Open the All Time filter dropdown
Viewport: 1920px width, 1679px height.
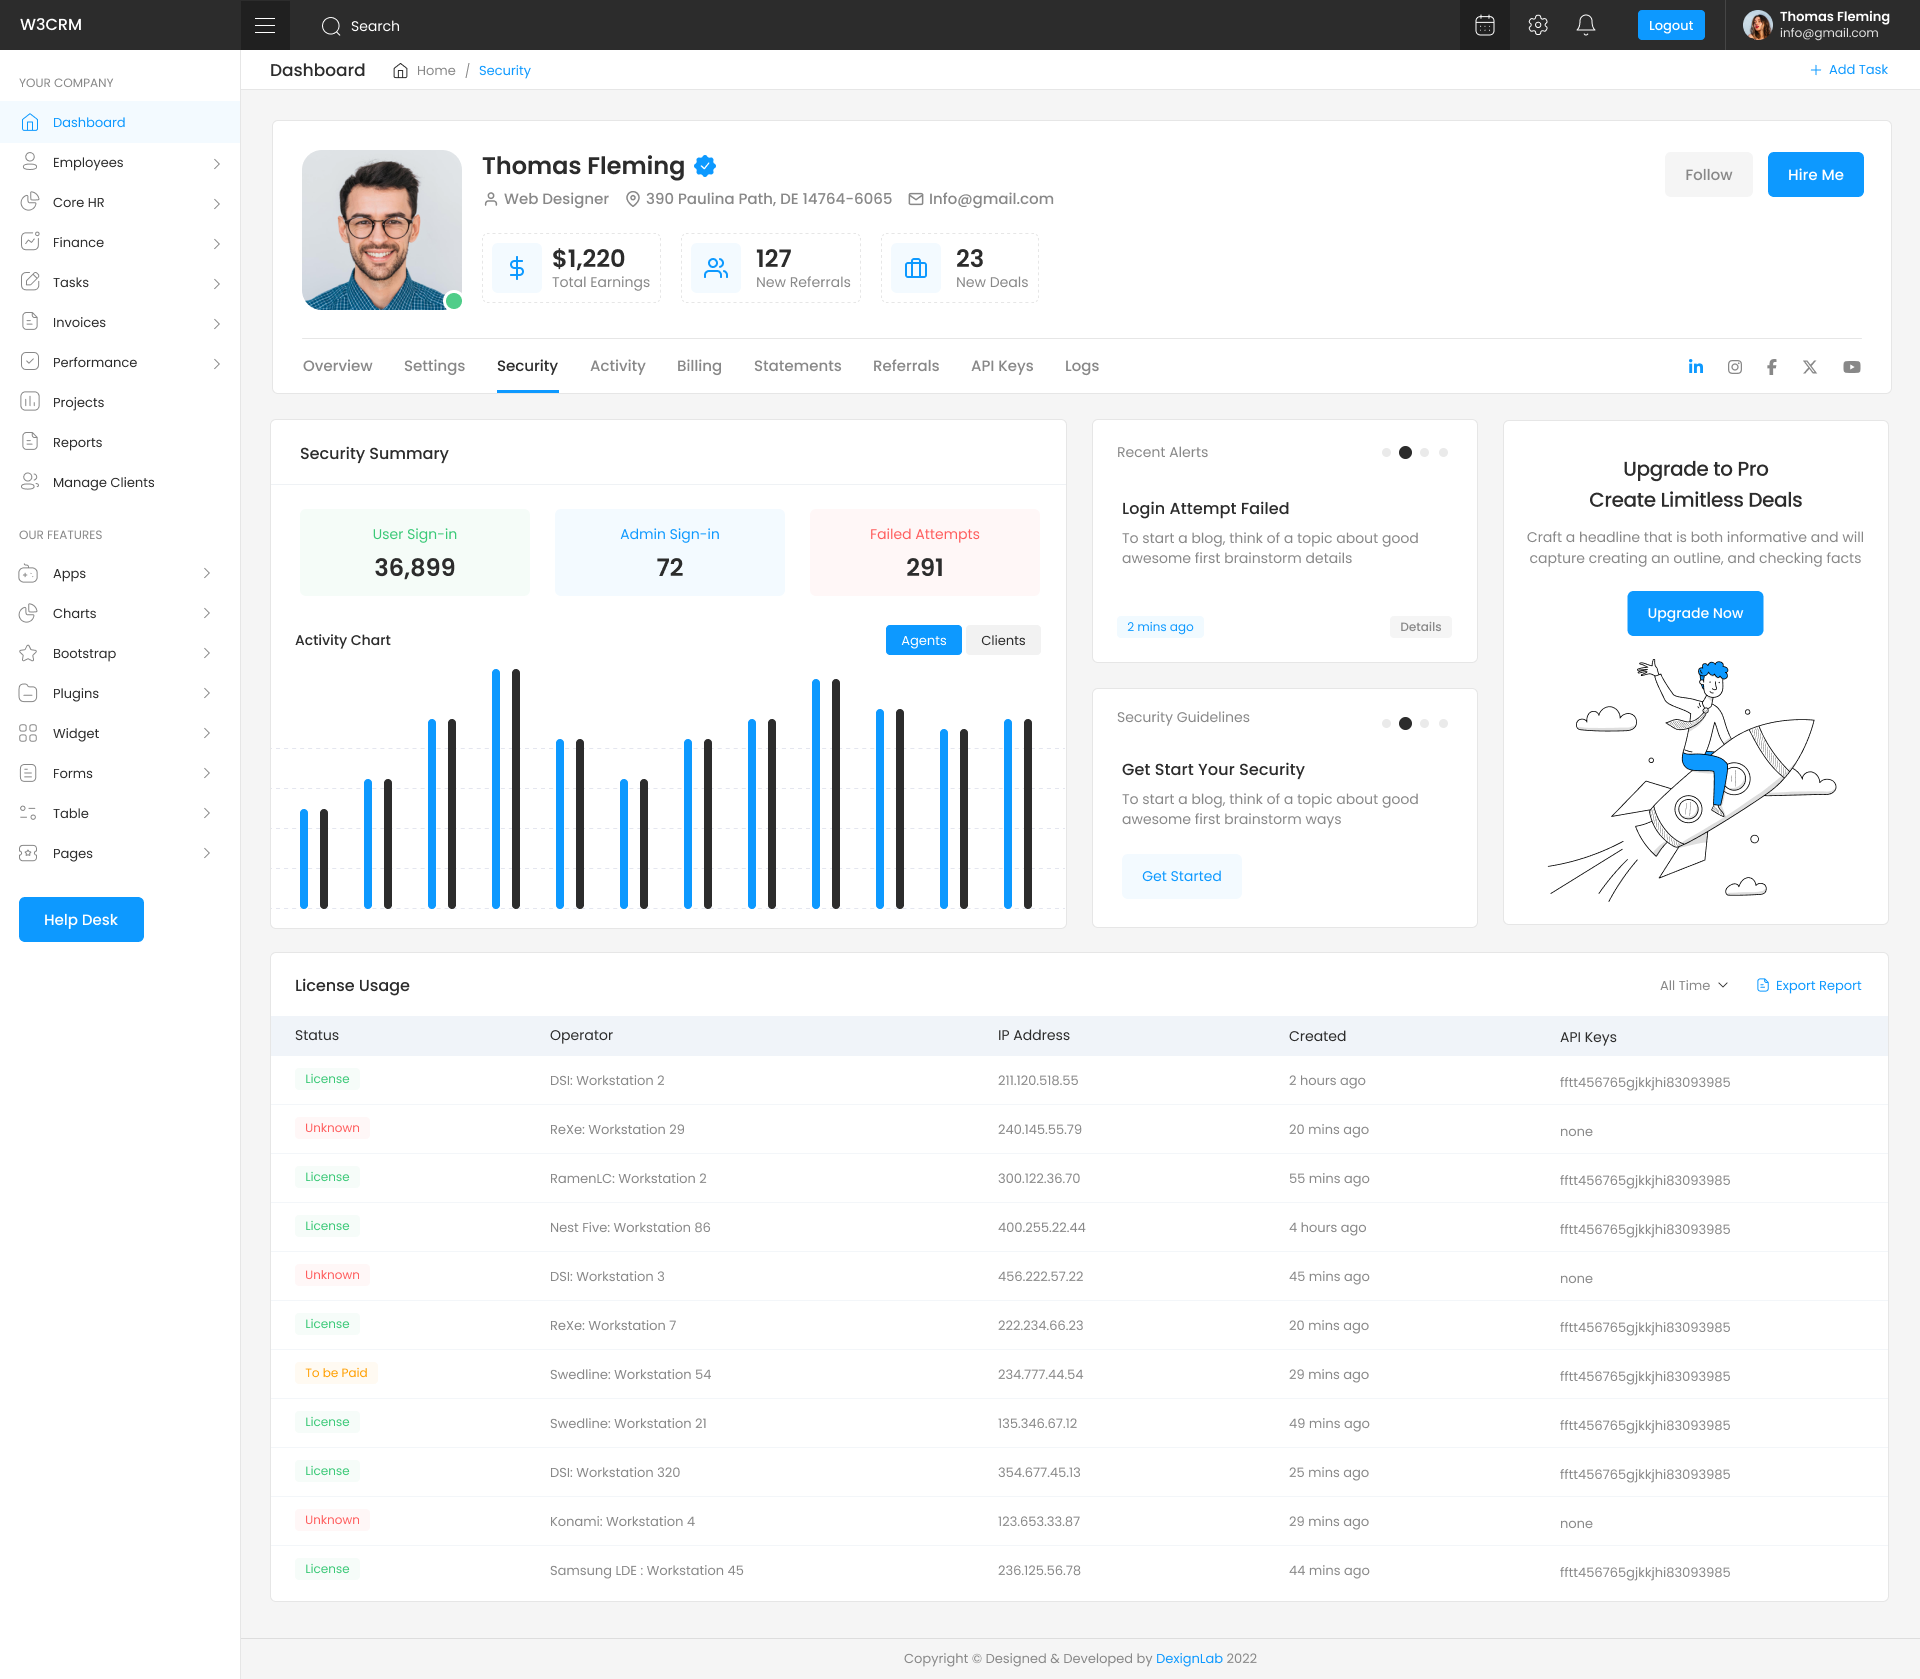(1692, 985)
